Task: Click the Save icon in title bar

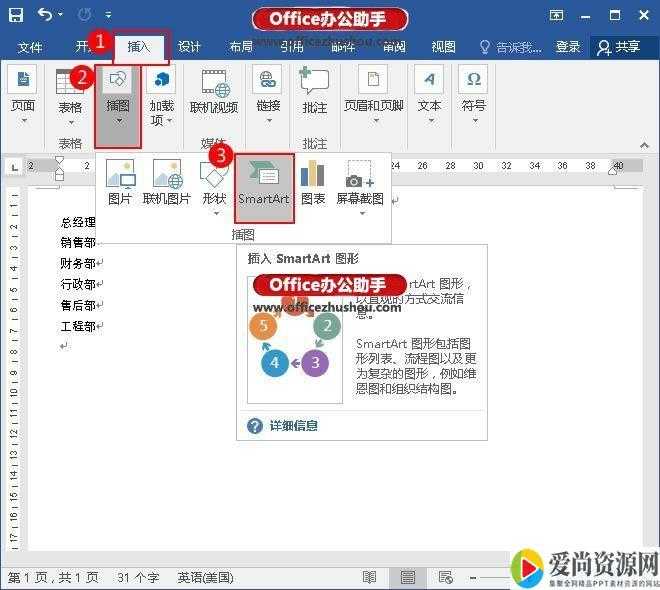Action: (x=15, y=15)
